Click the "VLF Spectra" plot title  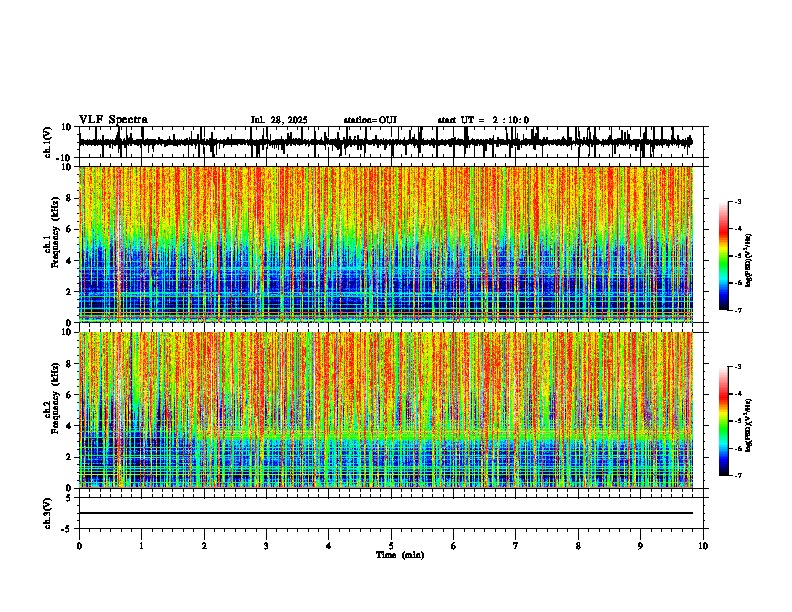[113, 120]
